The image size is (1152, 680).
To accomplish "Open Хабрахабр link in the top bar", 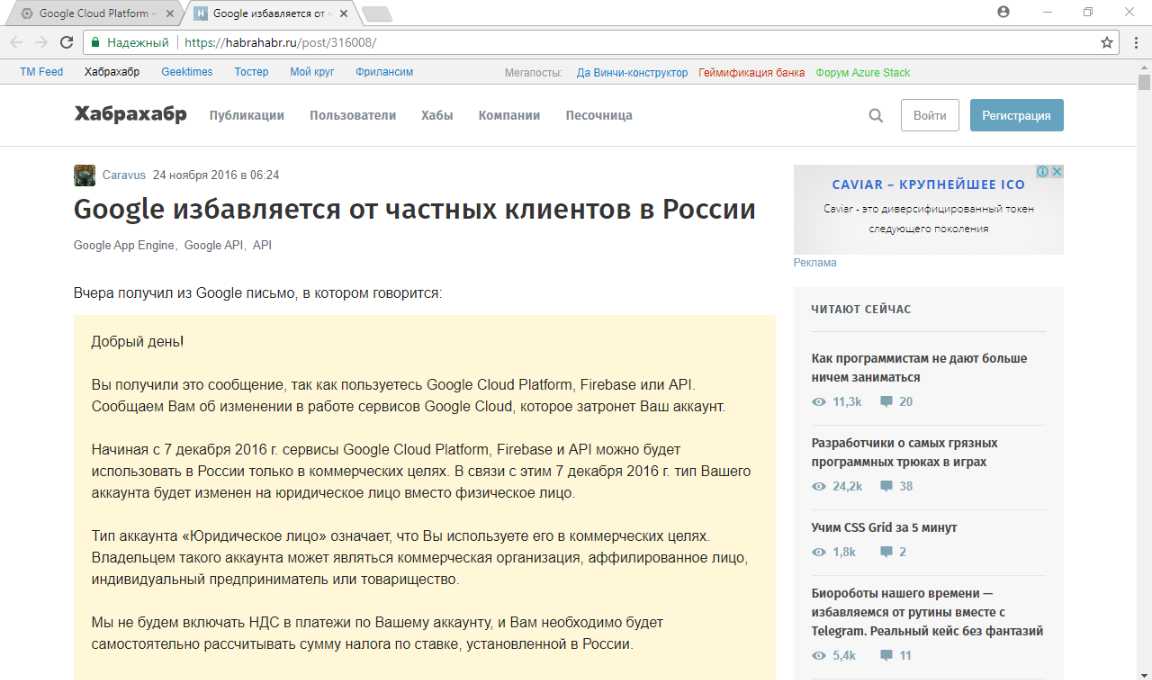I will pyautogui.click(x=112, y=72).
